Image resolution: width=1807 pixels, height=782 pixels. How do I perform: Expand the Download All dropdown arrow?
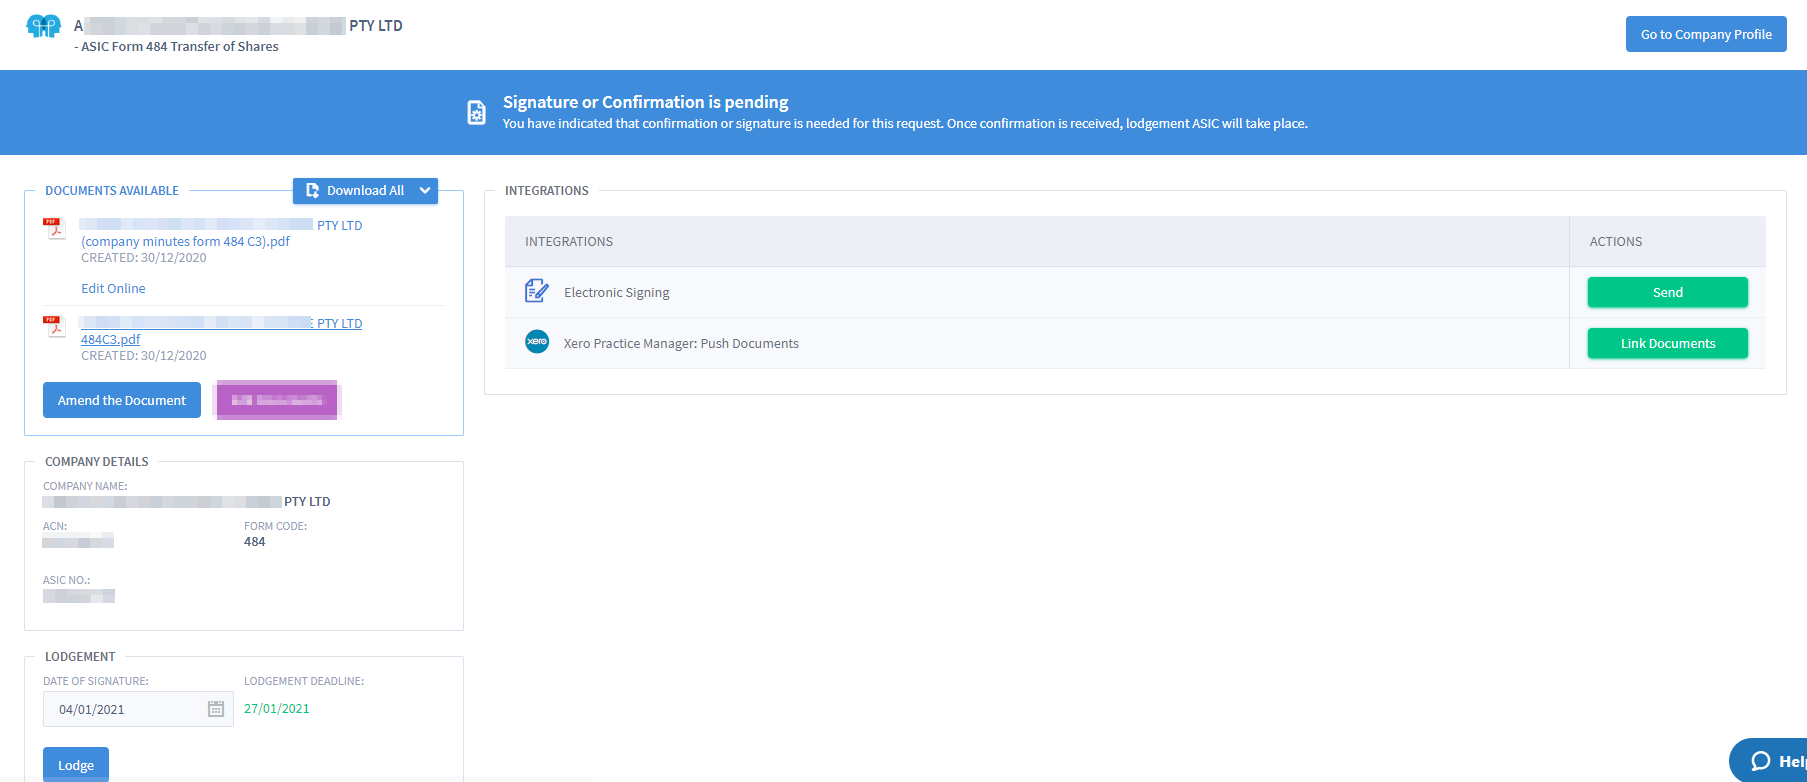(425, 191)
